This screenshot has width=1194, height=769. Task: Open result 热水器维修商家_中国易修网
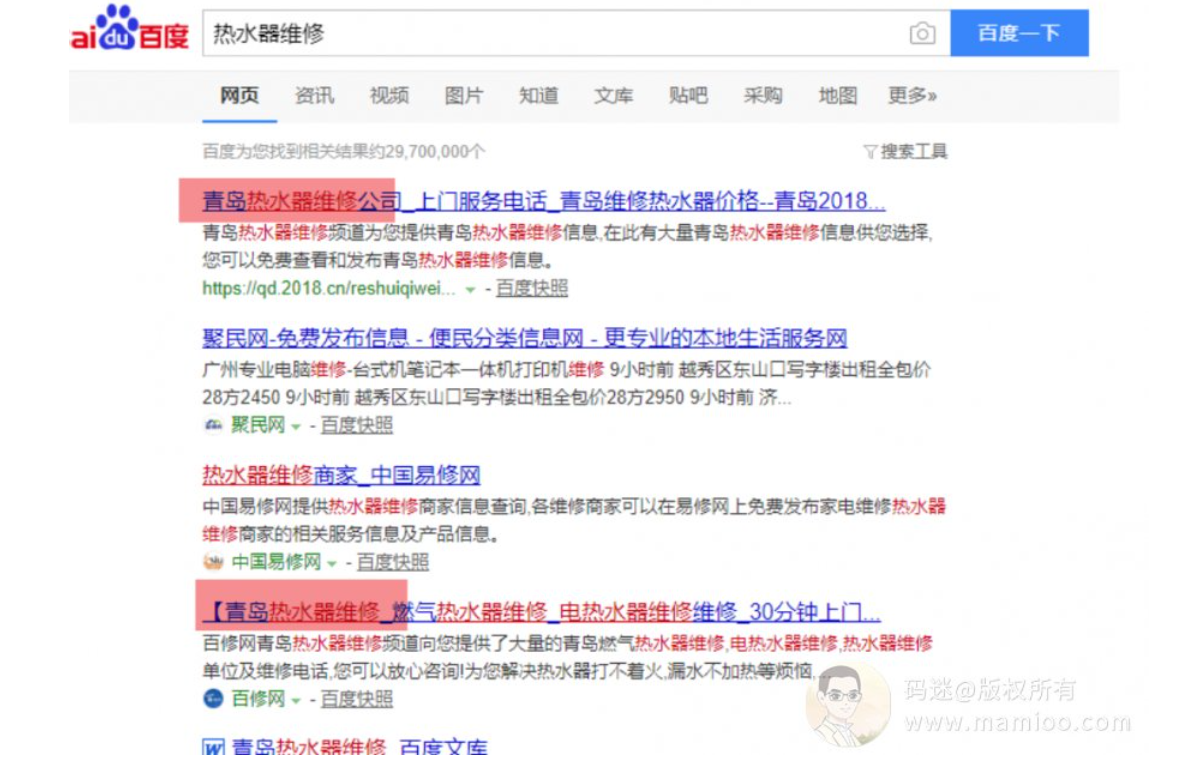coord(341,475)
